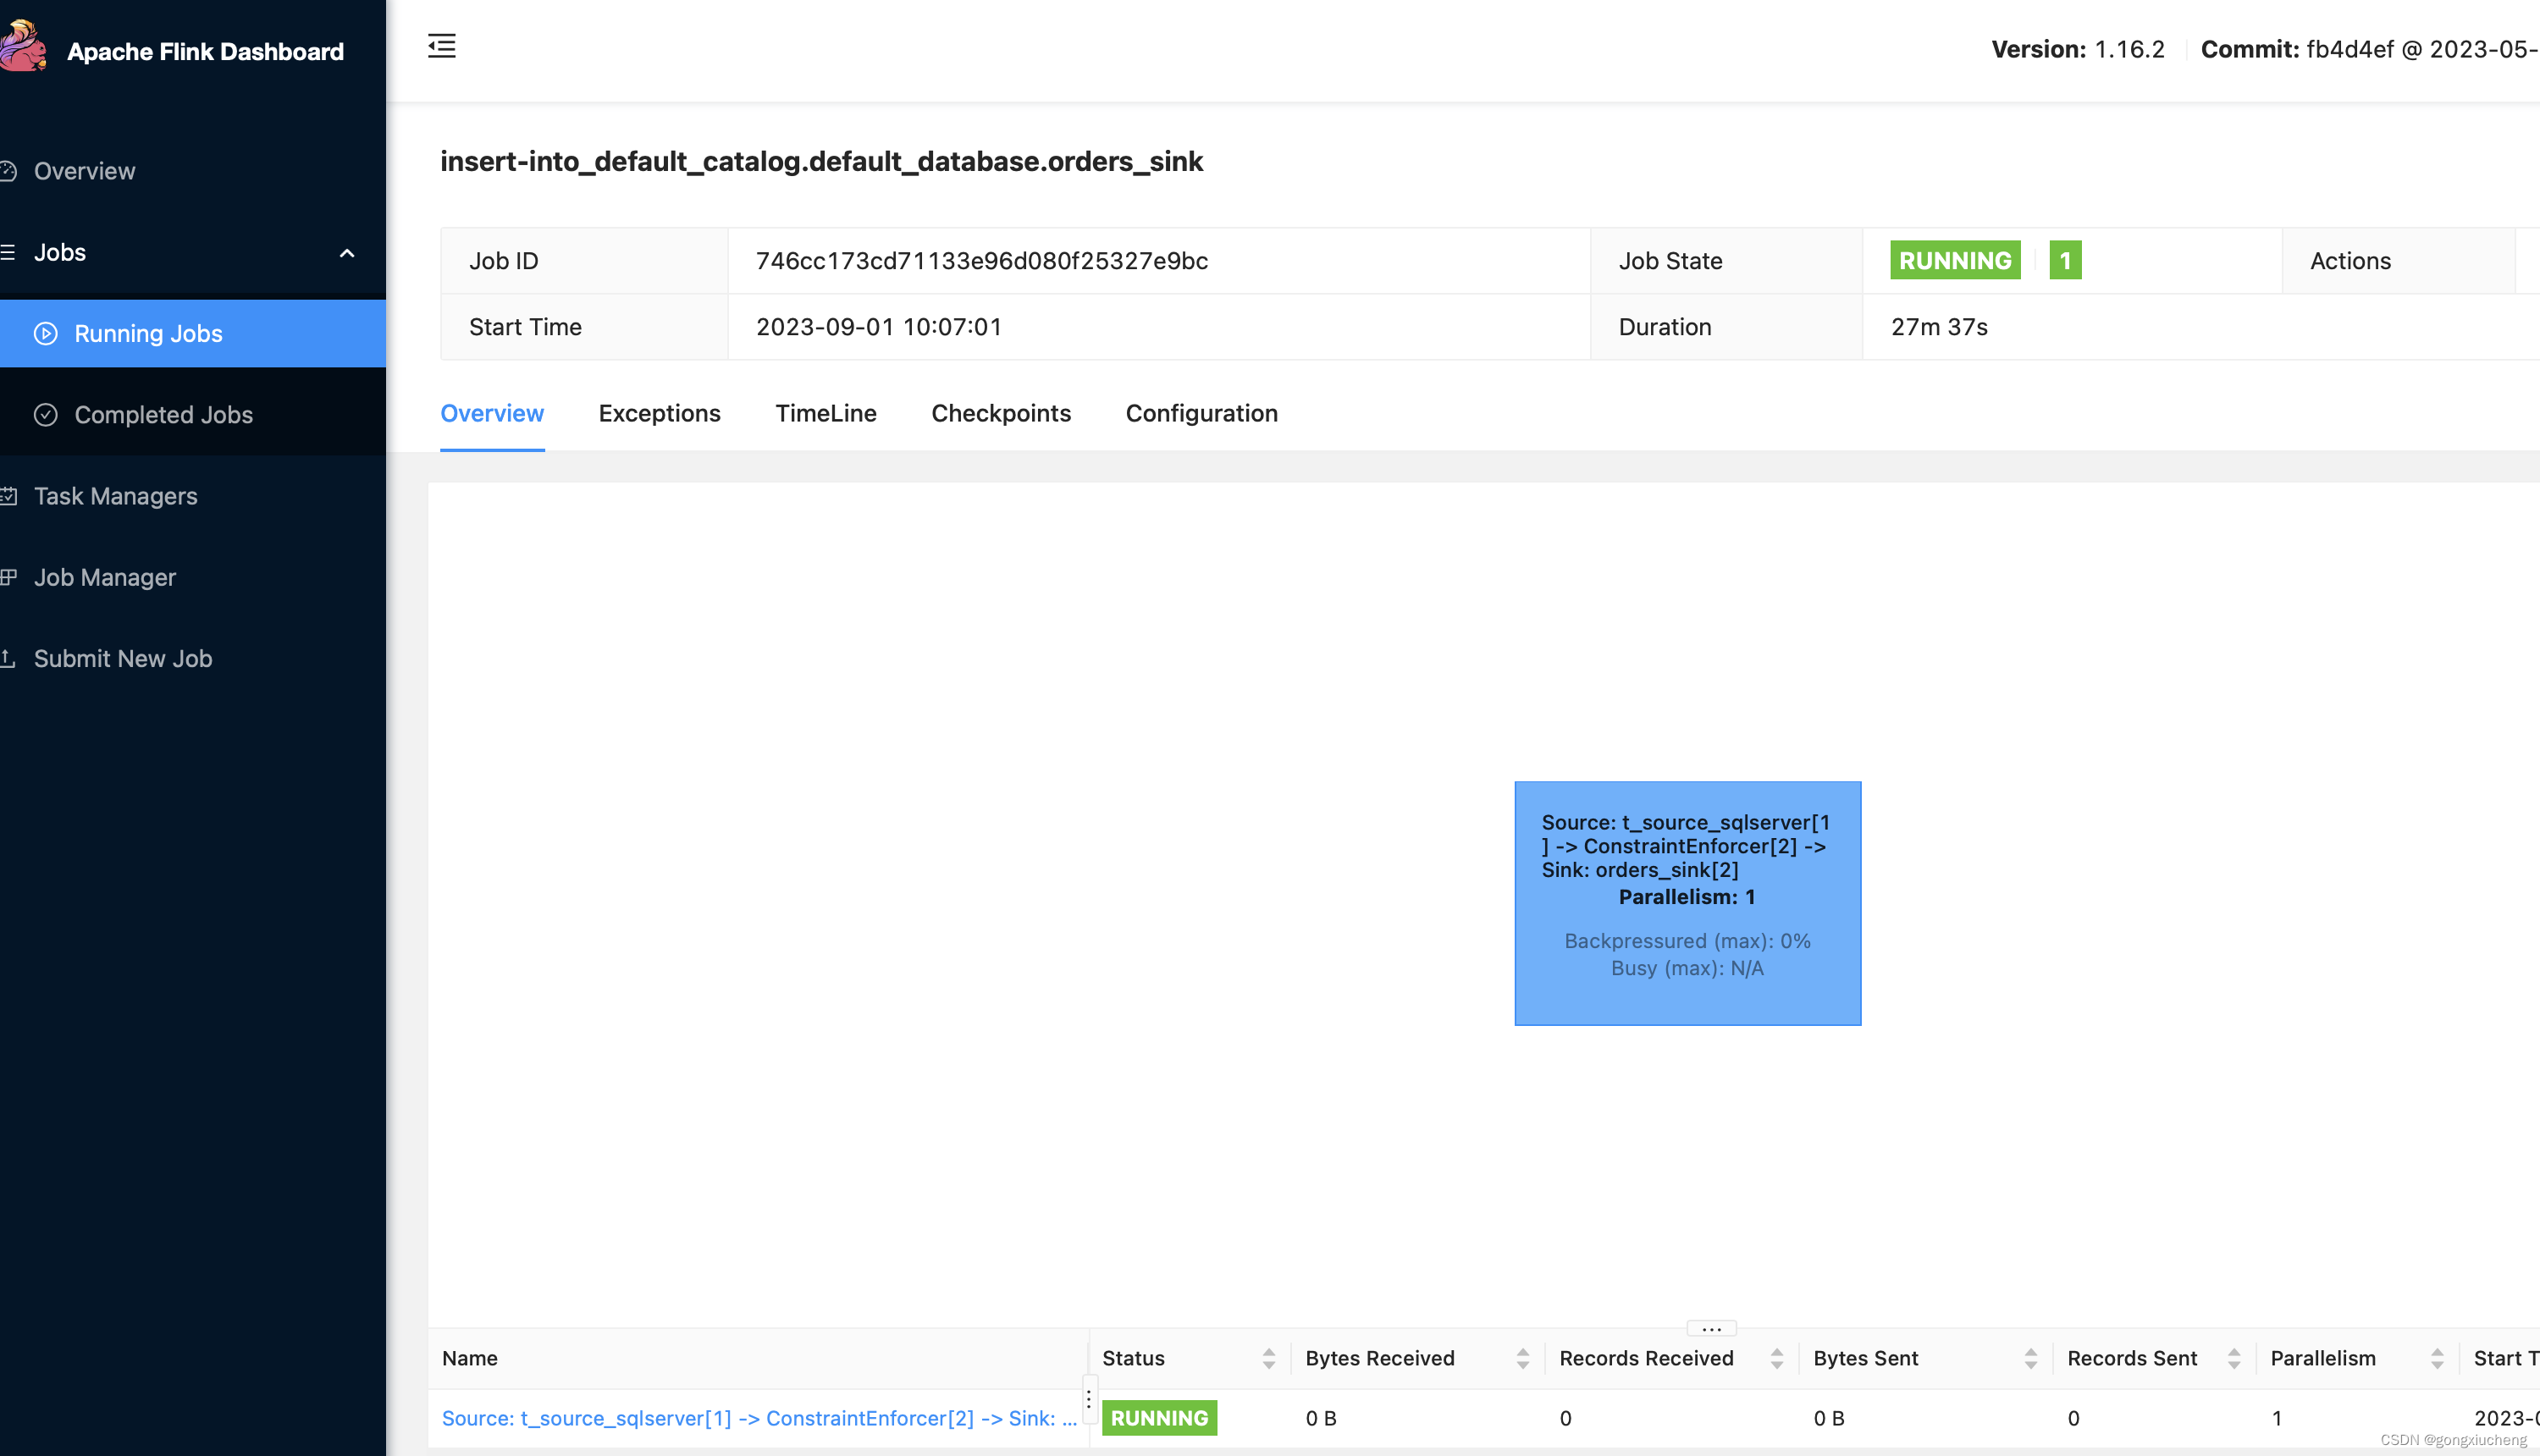Select the Overview dashboard icon in sidebar
Image resolution: width=2540 pixels, height=1456 pixels.
click(x=9, y=171)
